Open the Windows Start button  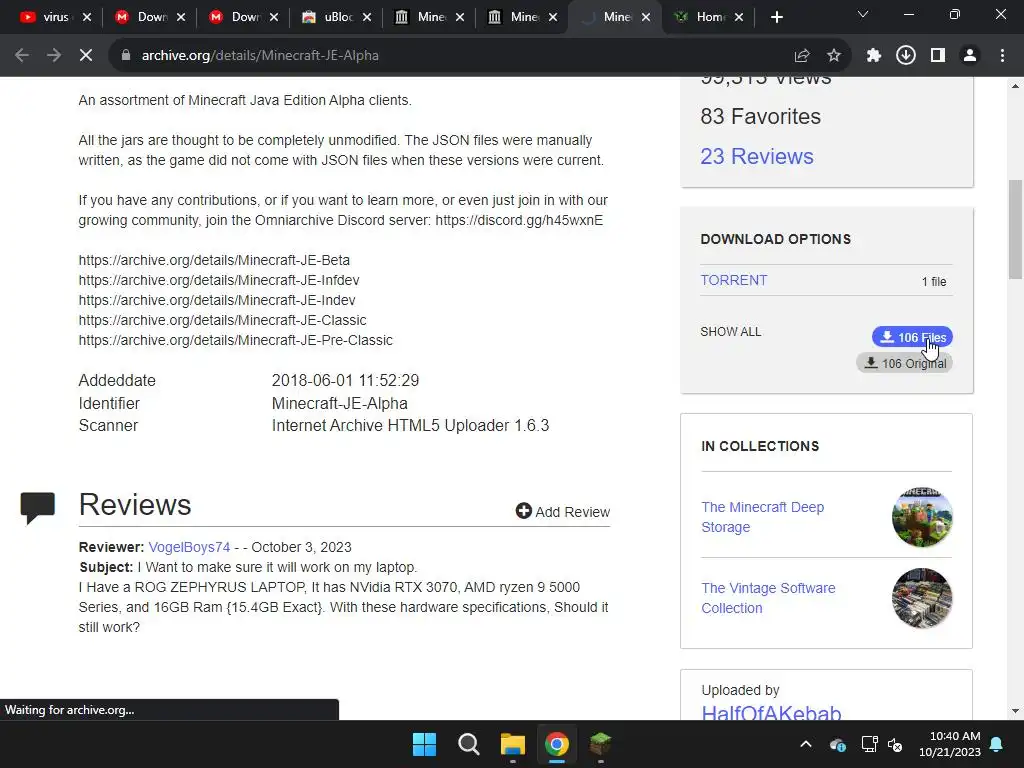pyautogui.click(x=424, y=744)
